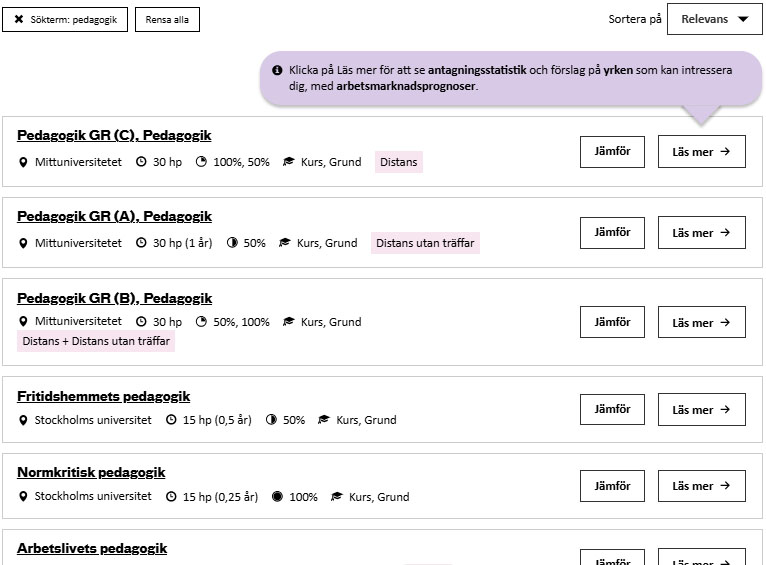Screen dimensions: 766x565
Task: Click full-circle pace icon in Normkritisk pedagogik row
Action: pos(277,496)
